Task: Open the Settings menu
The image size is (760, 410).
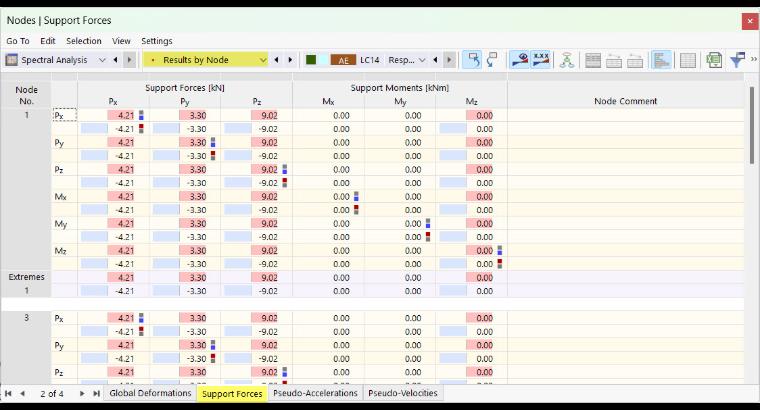Action: pos(157,41)
